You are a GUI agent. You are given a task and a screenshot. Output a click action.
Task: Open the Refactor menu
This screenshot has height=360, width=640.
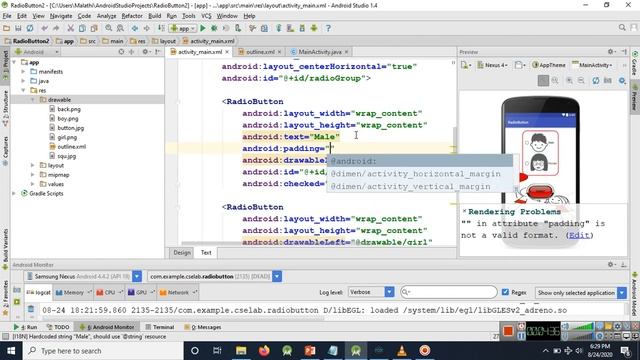point(132,16)
